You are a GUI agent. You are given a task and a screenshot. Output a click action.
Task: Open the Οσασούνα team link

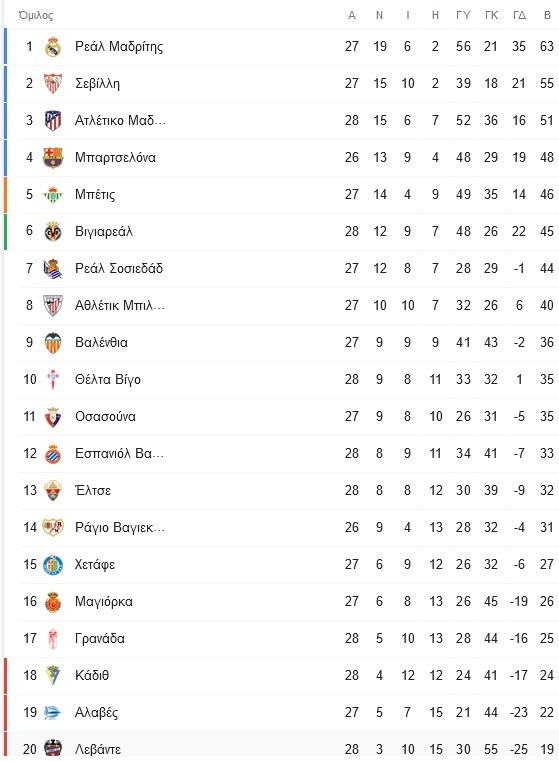[x=105, y=416]
